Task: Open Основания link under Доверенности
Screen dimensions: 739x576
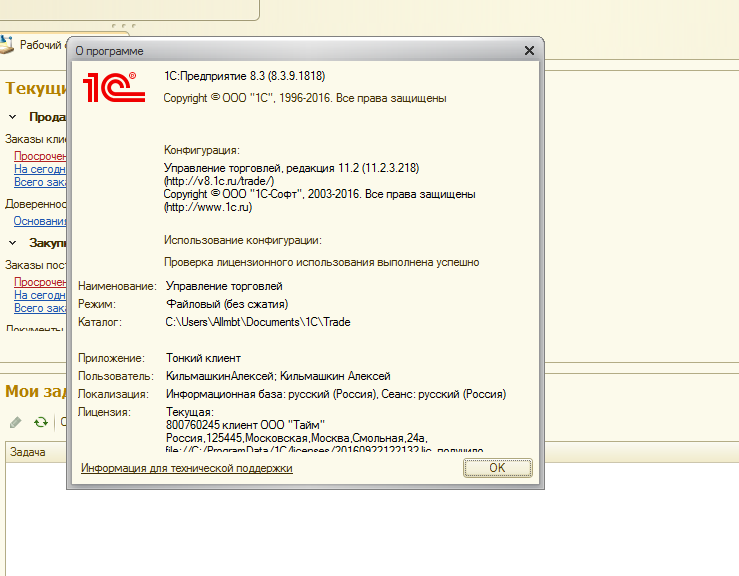Action: click(40, 221)
